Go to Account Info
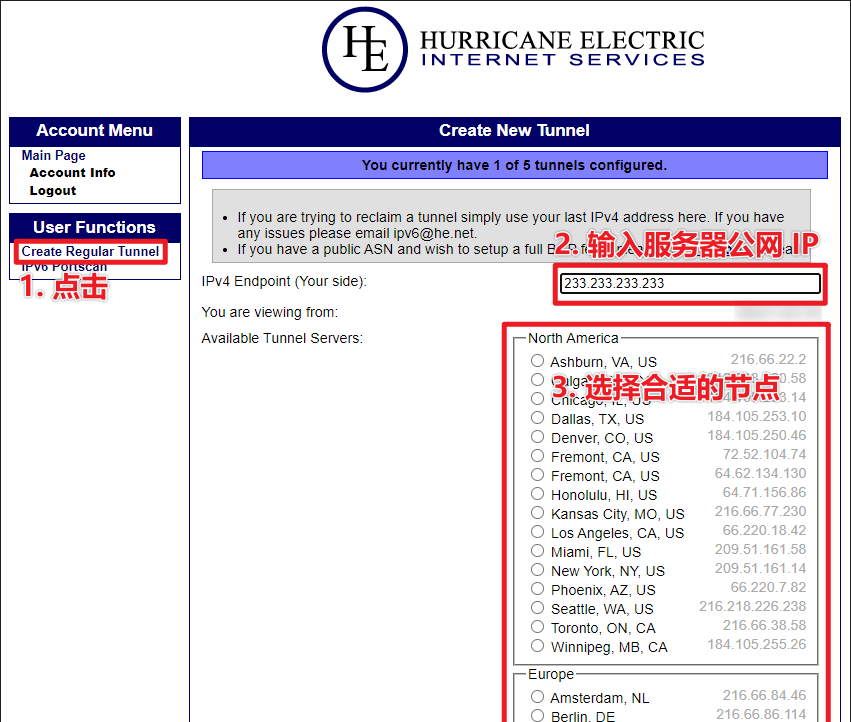Viewport: 851px width, 722px height. tap(72, 173)
